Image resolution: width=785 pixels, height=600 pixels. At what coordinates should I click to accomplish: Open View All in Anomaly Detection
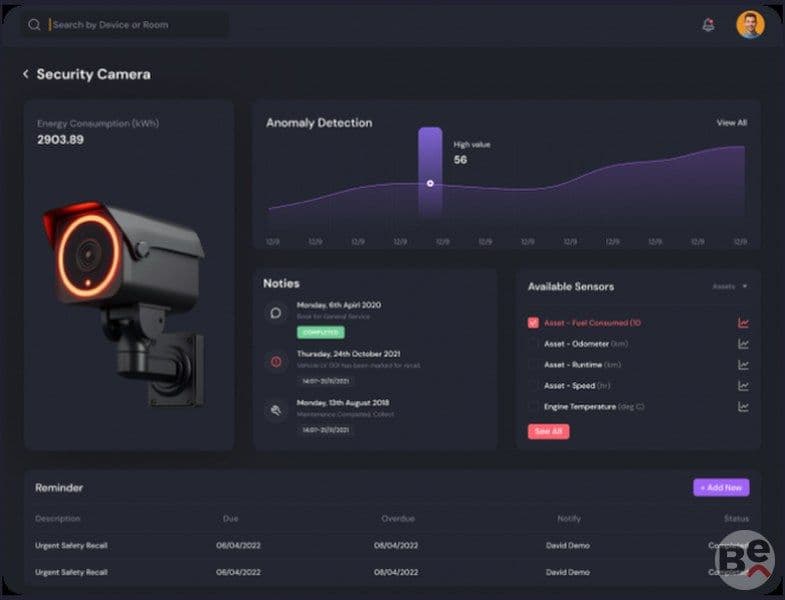tap(731, 123)
